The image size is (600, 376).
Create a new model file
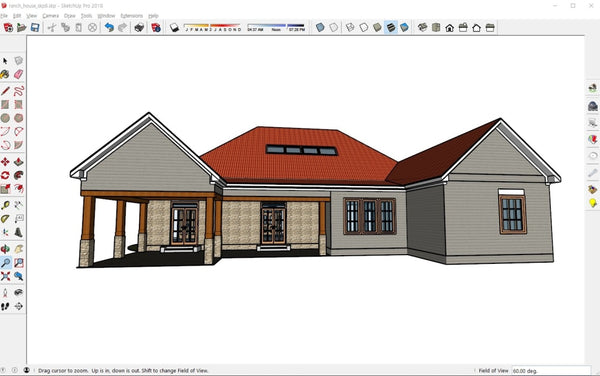coord(8,28)
